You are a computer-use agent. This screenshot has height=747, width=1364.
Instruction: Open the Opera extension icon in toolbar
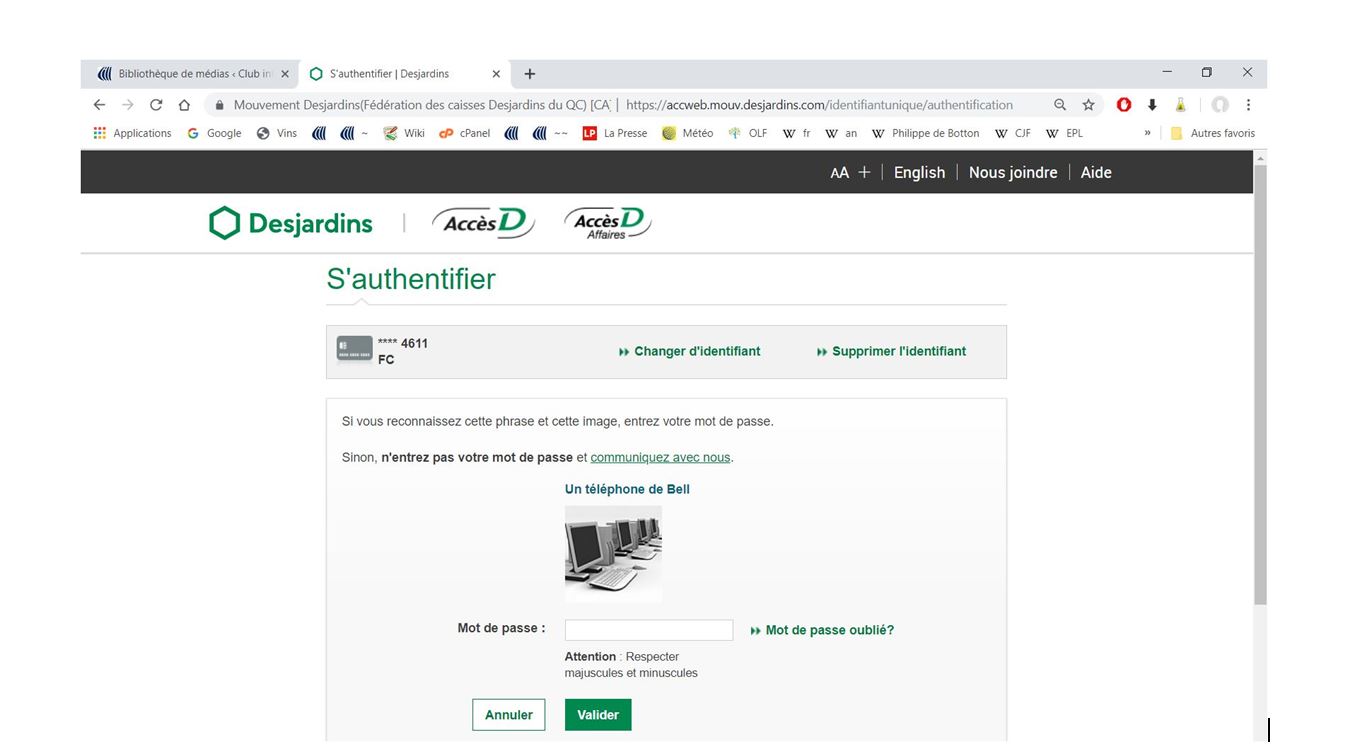coord(1124,105)
